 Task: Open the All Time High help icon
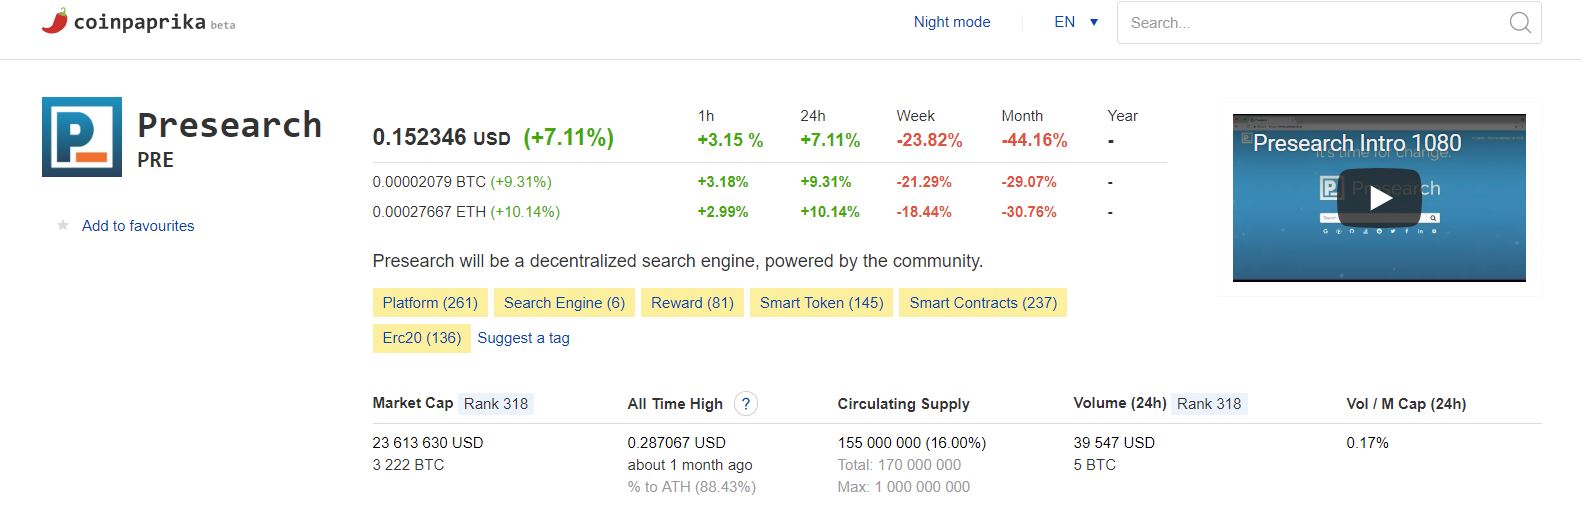(x=745, y=403)
